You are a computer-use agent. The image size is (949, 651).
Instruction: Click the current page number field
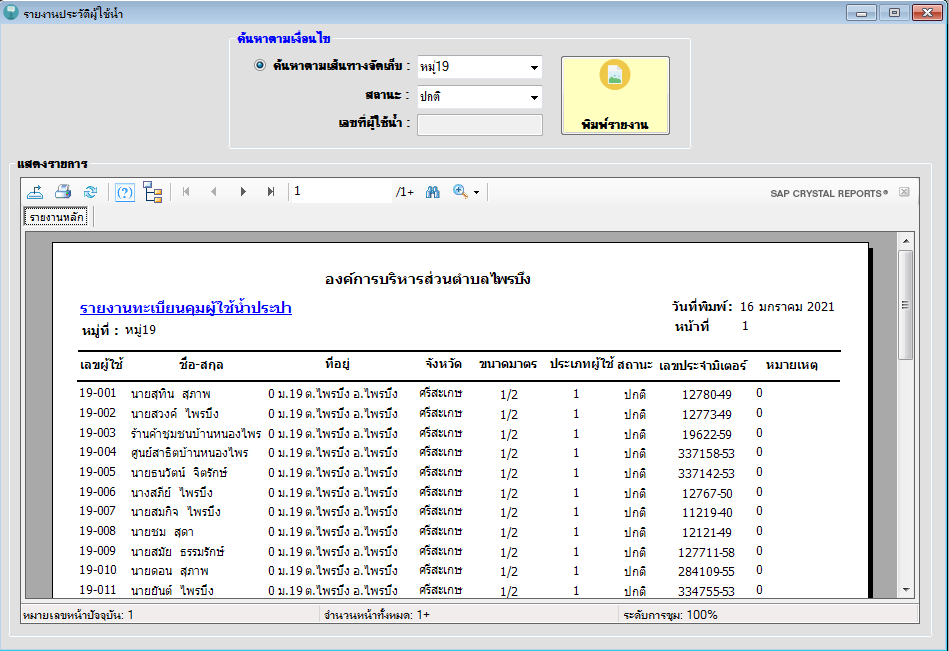340,192
